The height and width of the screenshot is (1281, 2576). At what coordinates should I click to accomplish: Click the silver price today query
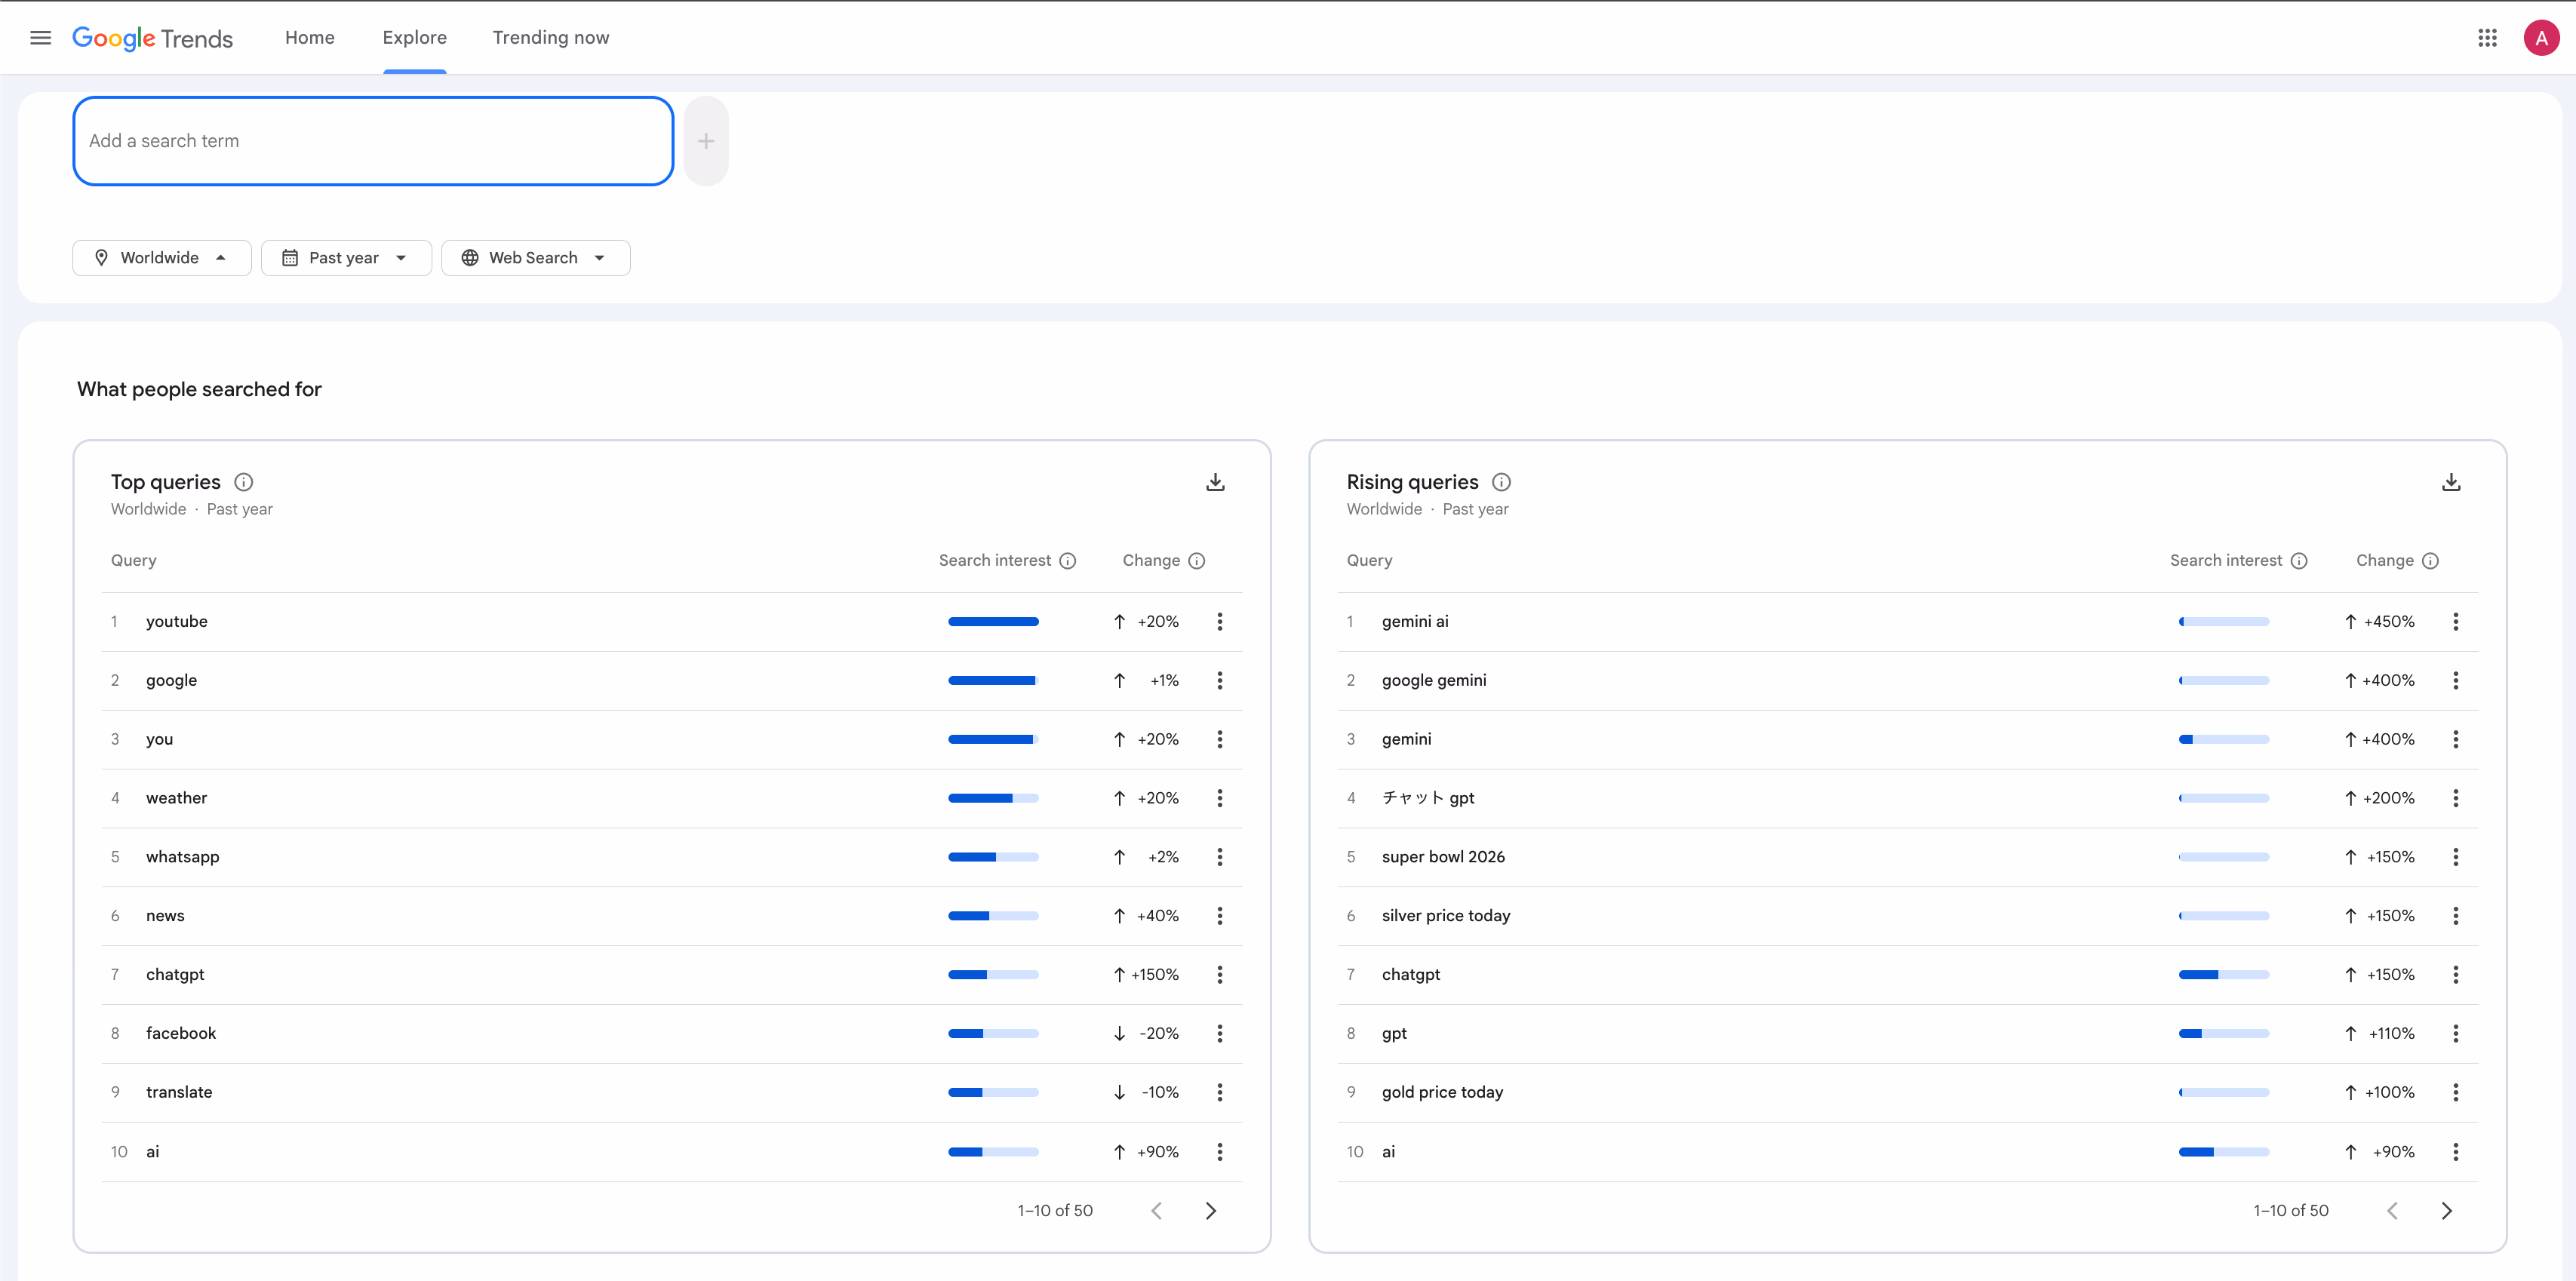pos(1445,915)
